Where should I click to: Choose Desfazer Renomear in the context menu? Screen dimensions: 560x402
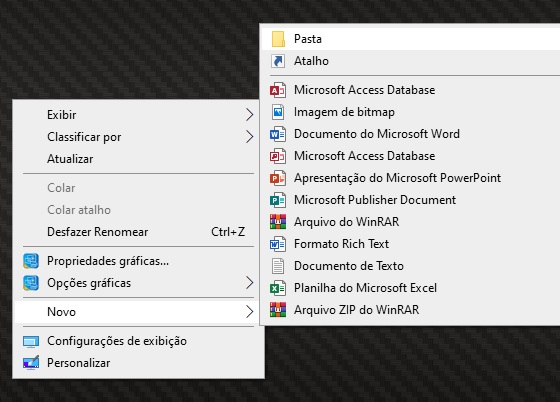[139, 232]
